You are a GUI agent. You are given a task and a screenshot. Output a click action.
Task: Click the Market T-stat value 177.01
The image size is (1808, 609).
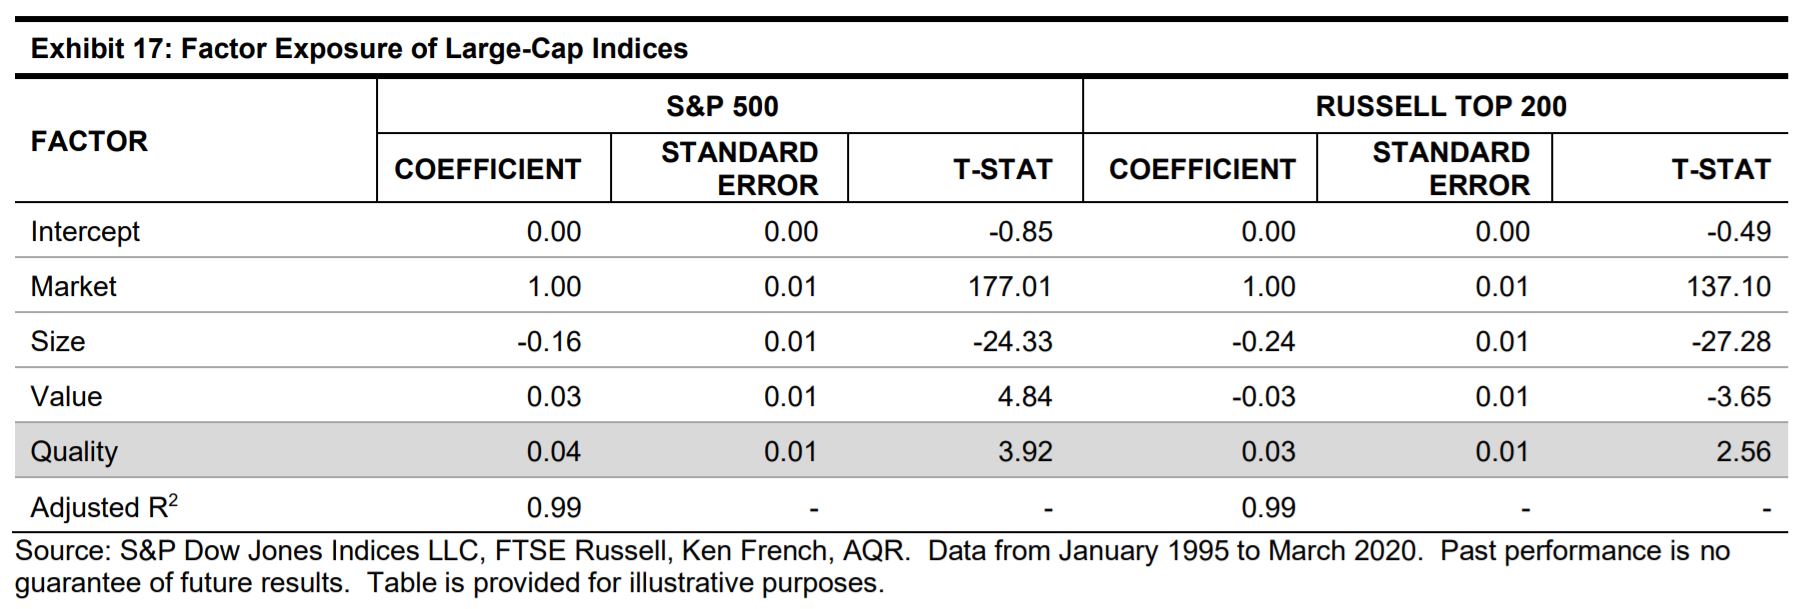coord(1010,287)
